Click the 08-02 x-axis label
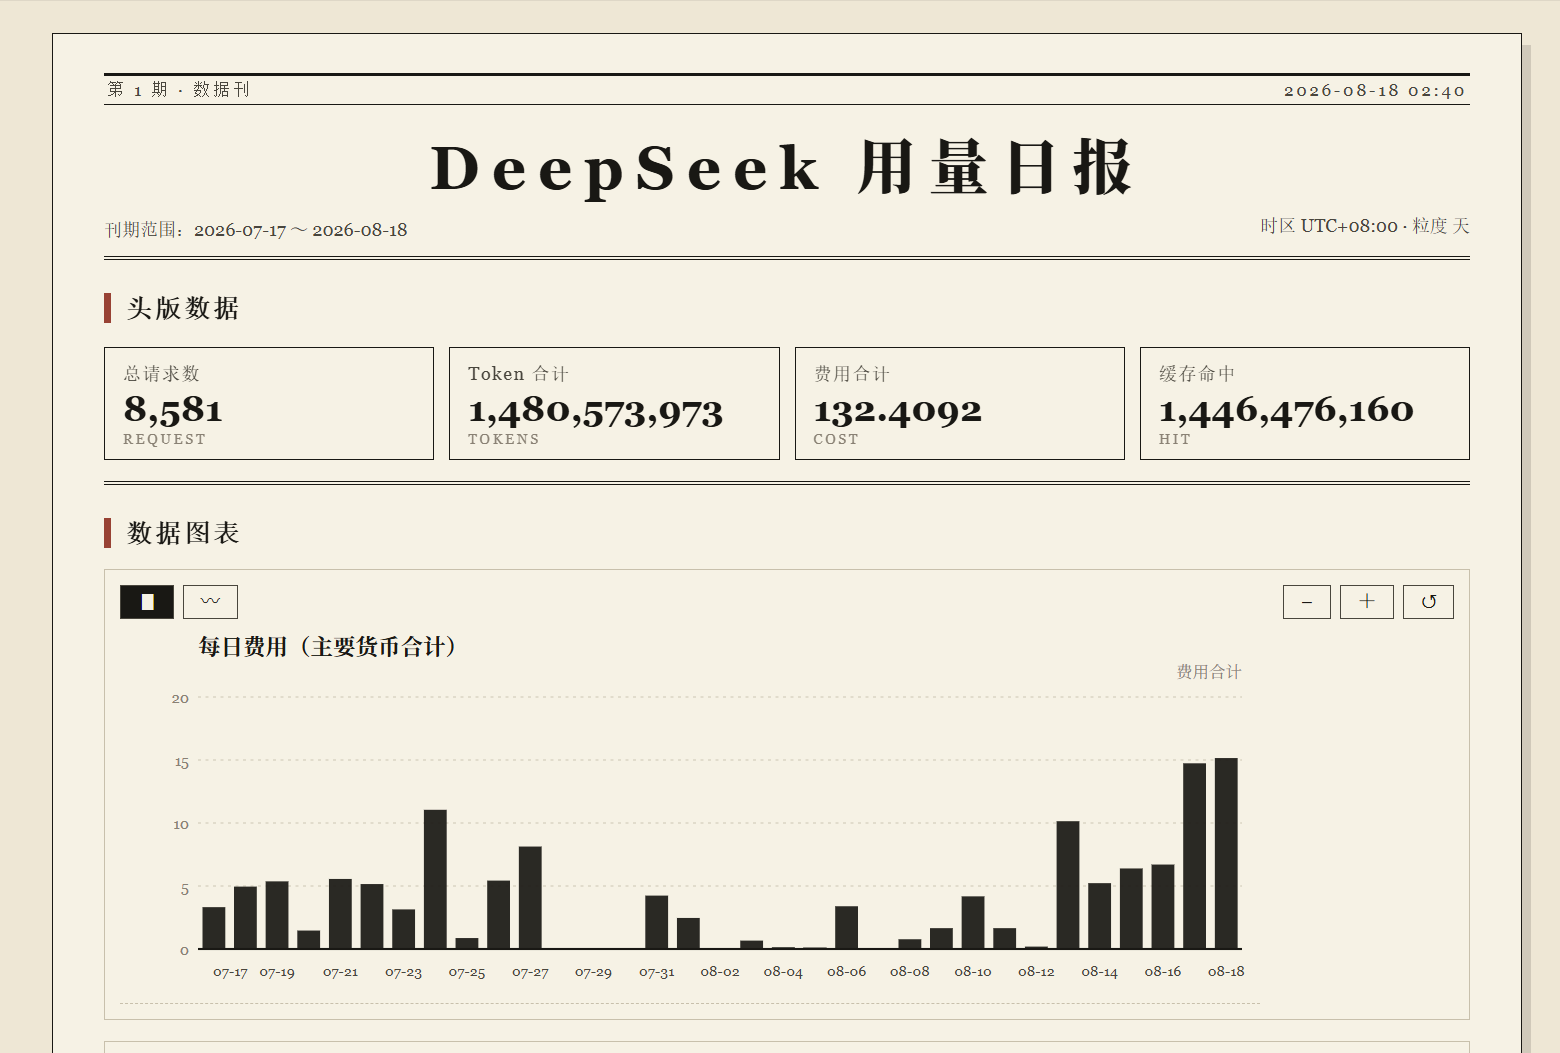1560x1053 pixels. [720, 972]
